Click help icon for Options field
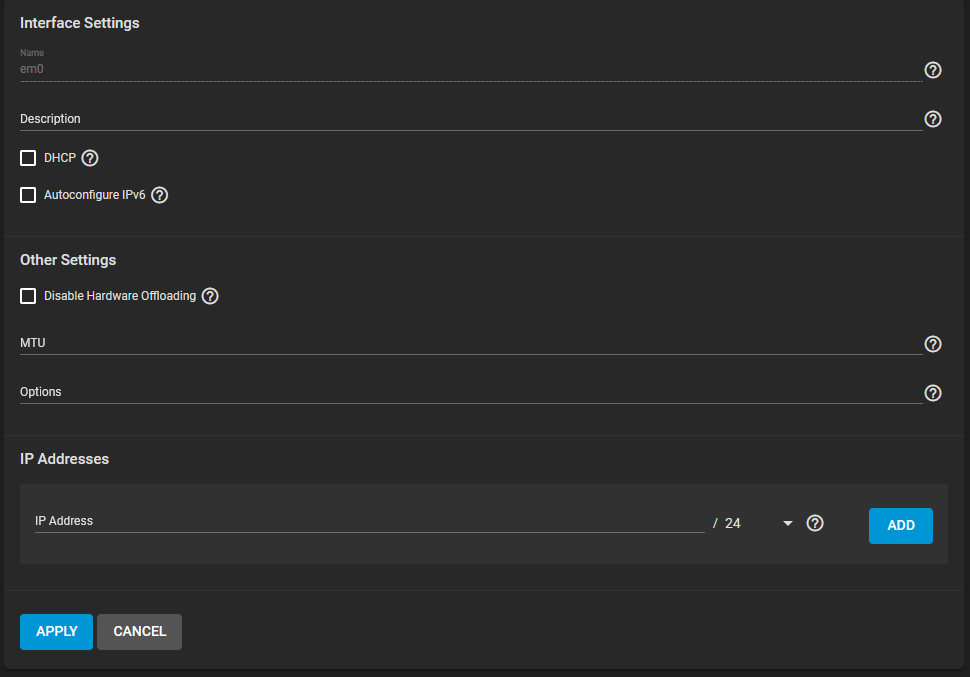Viewport: 970px width, 677px height. 932,393
